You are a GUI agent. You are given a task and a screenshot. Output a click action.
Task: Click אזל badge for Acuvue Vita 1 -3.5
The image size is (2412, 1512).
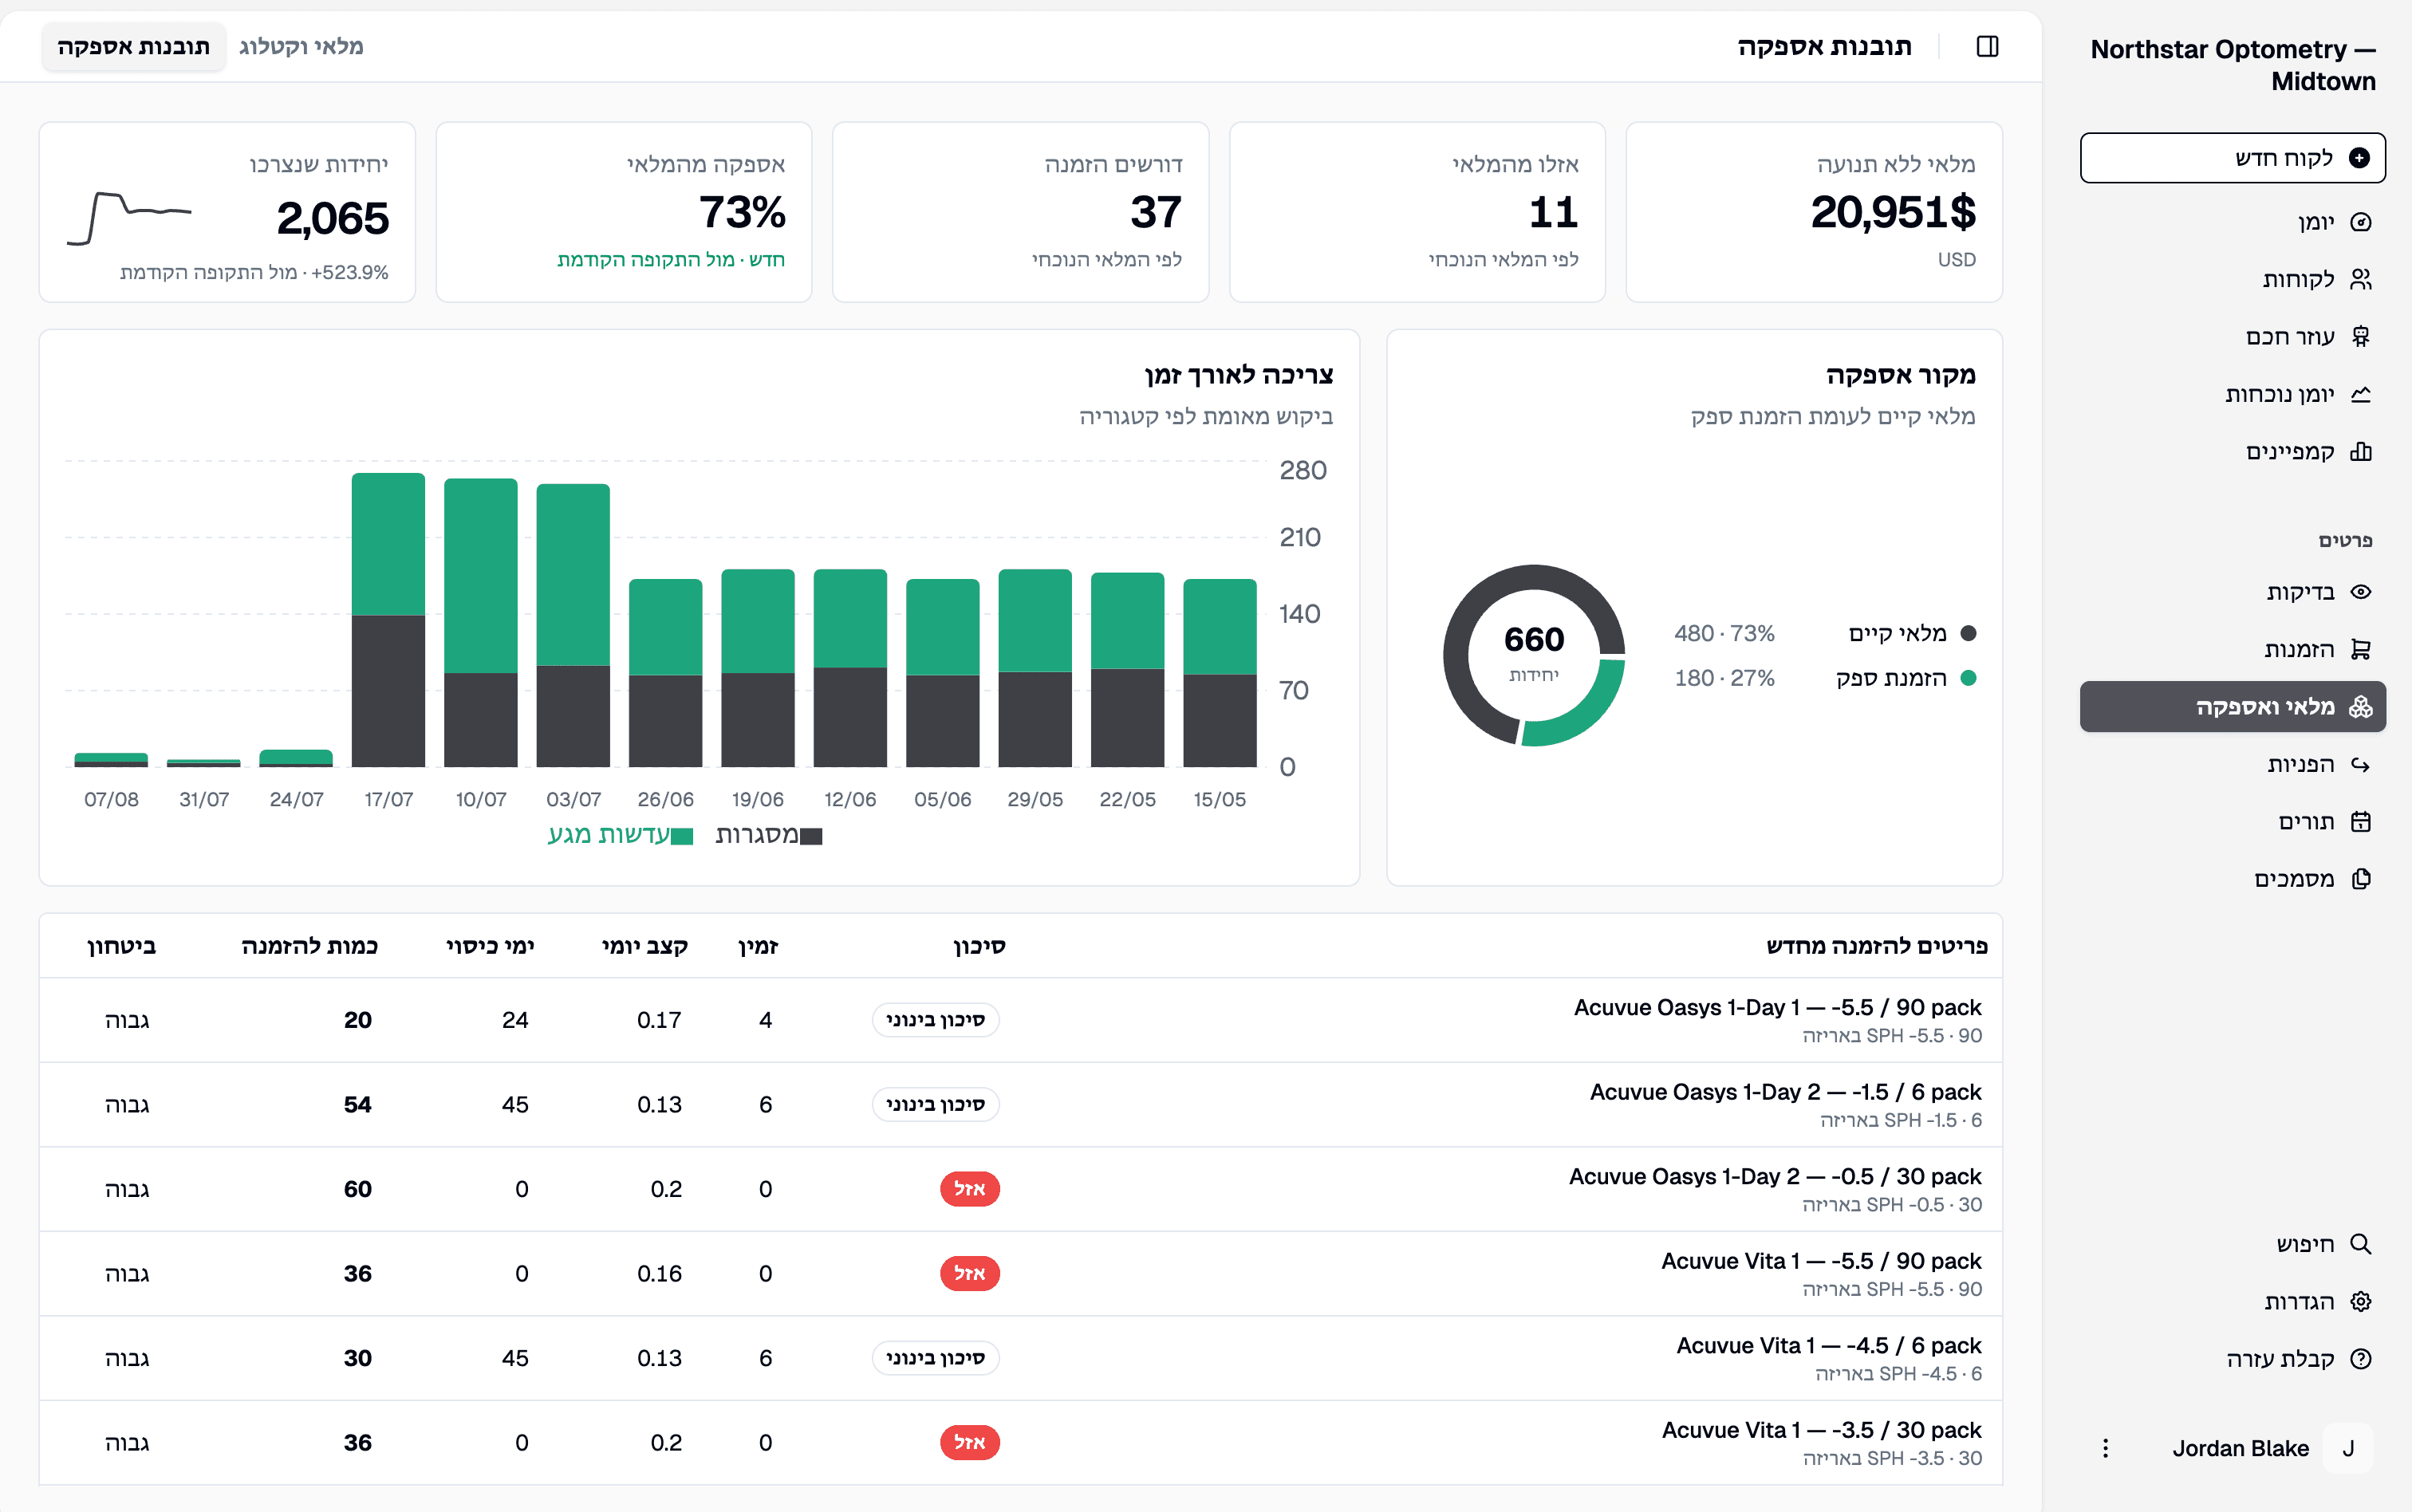coord(969,1443)
